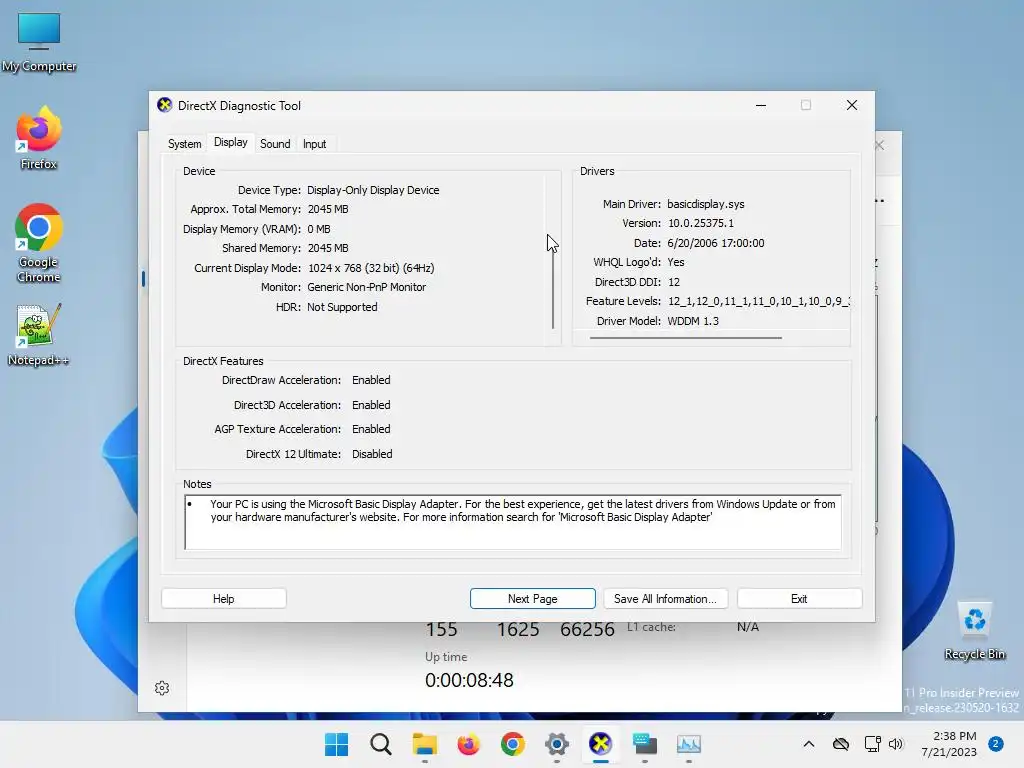The height and width of the screenshot is (768, 1024).
Task: Click the DirectX Diagnostic Tool title icon
Action: pyautogui.click(x=165, y=105)
